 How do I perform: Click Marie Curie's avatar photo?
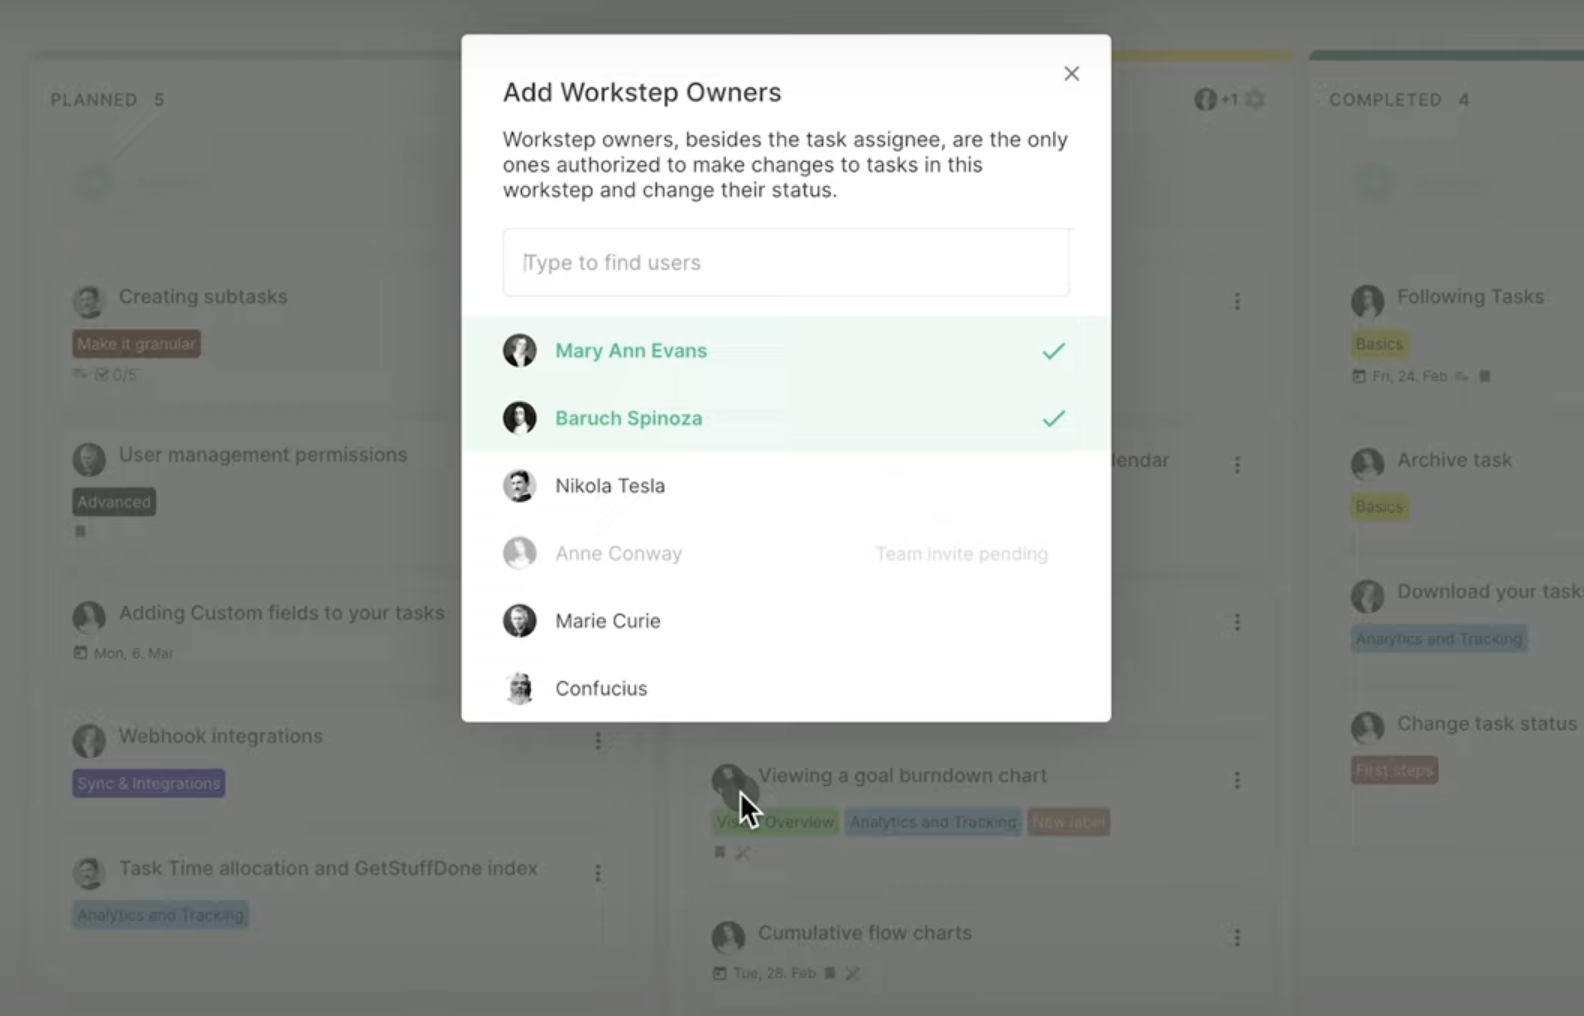coord(520,621)
